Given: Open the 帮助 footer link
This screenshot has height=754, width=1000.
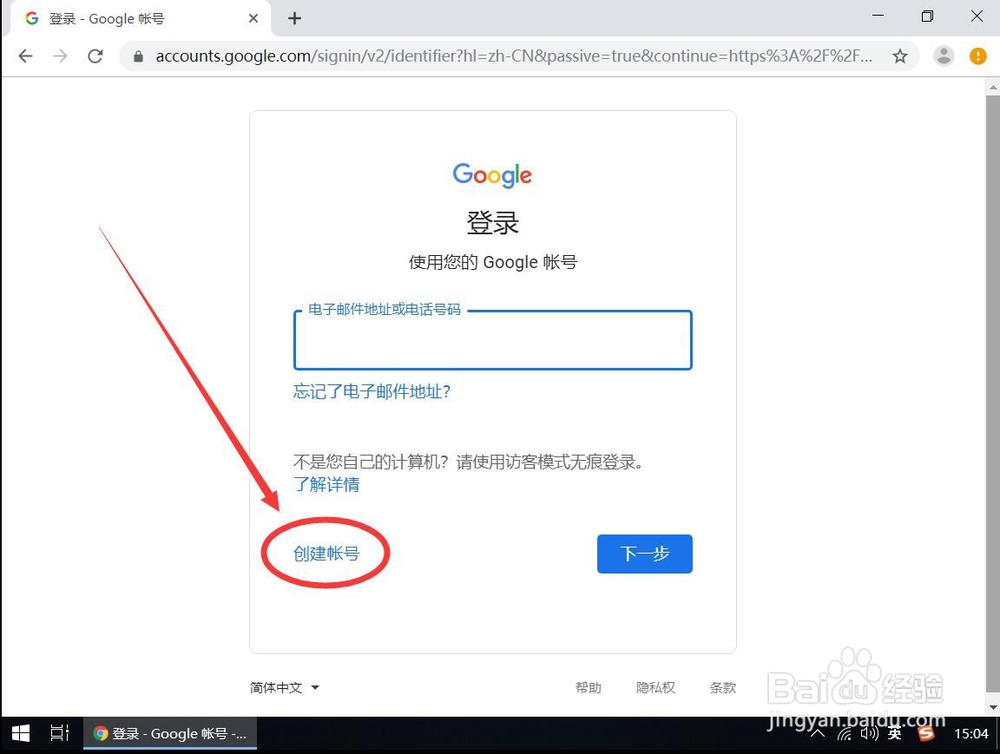Looking at the screenshot, I should point(588,688).
